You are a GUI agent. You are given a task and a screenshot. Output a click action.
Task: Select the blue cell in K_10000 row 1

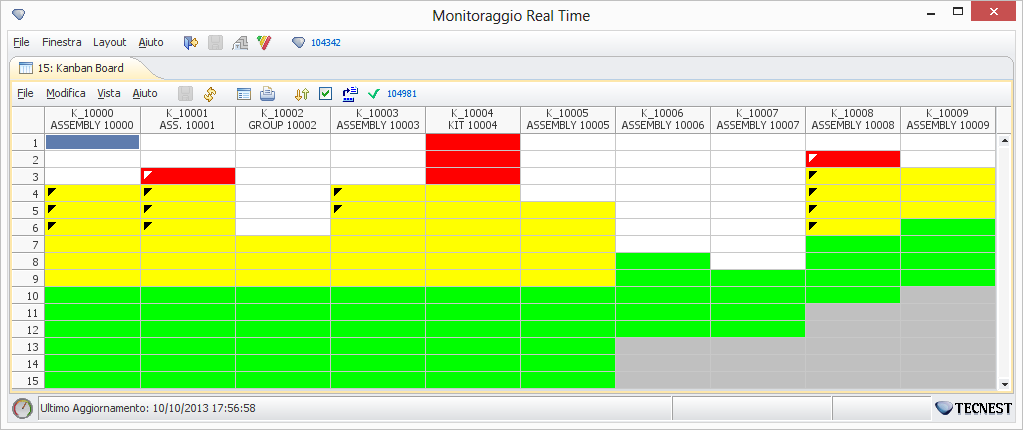coord(93,142)
